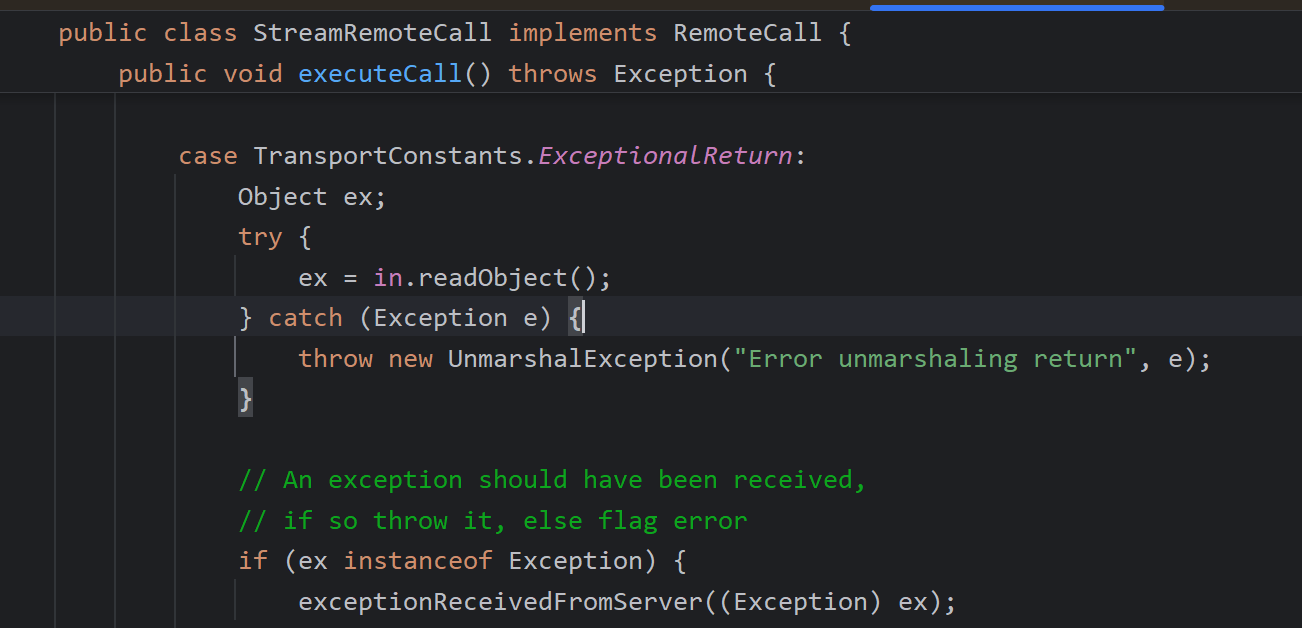Click the StreamRemoteCall class name in sticky header

click(372, 33)
